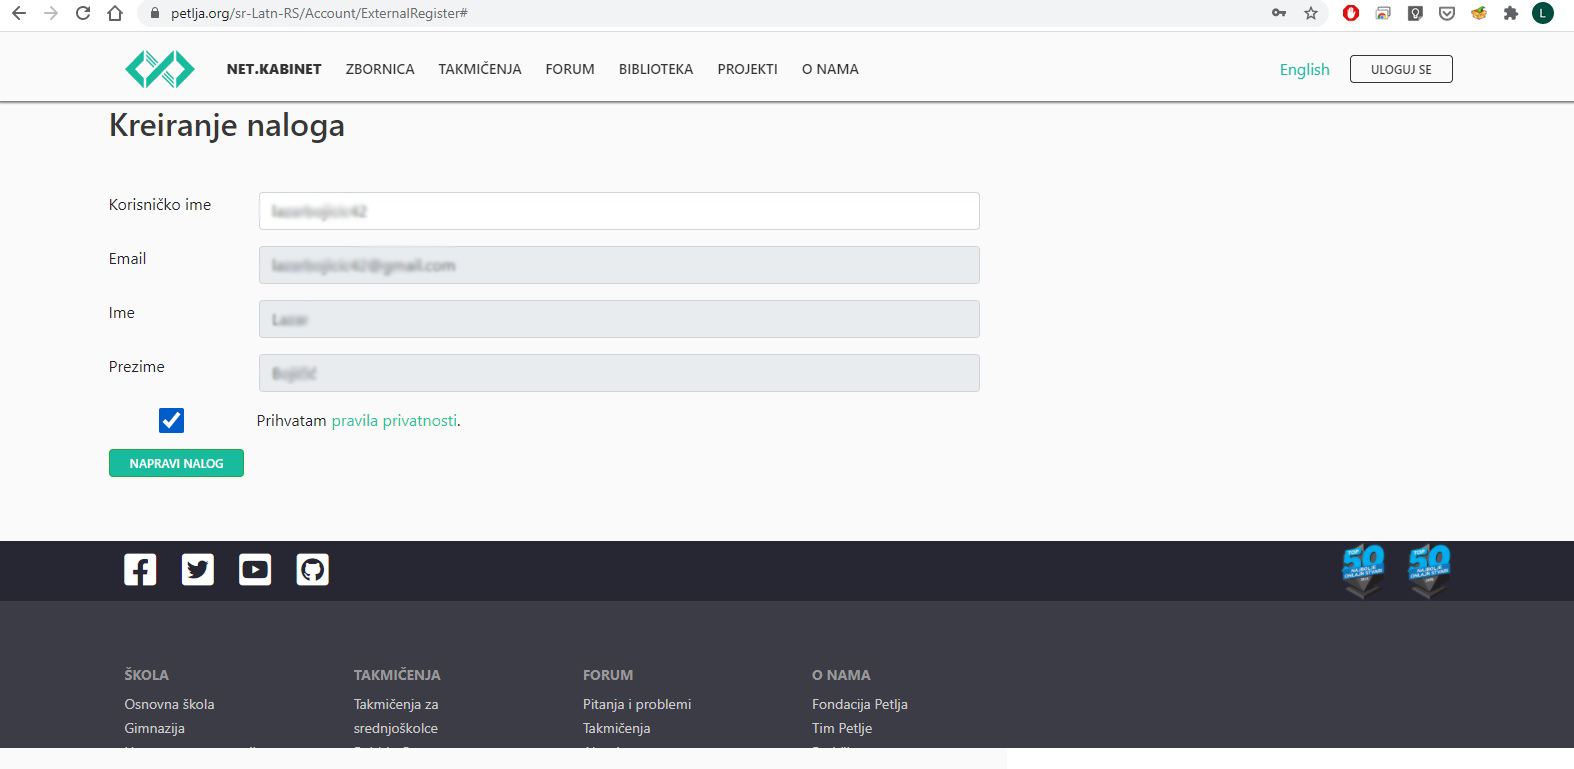Uncheck the Prihvatam privacy rules checkbox
This screenshot has height=769, width=1574.
[171, 421]
